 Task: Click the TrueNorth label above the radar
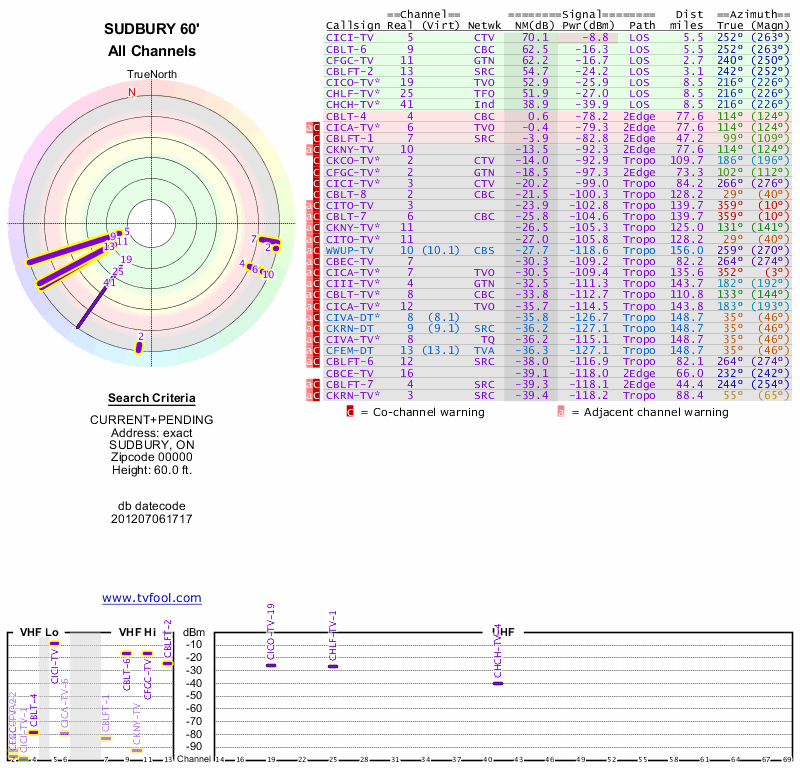click(152, 75)
